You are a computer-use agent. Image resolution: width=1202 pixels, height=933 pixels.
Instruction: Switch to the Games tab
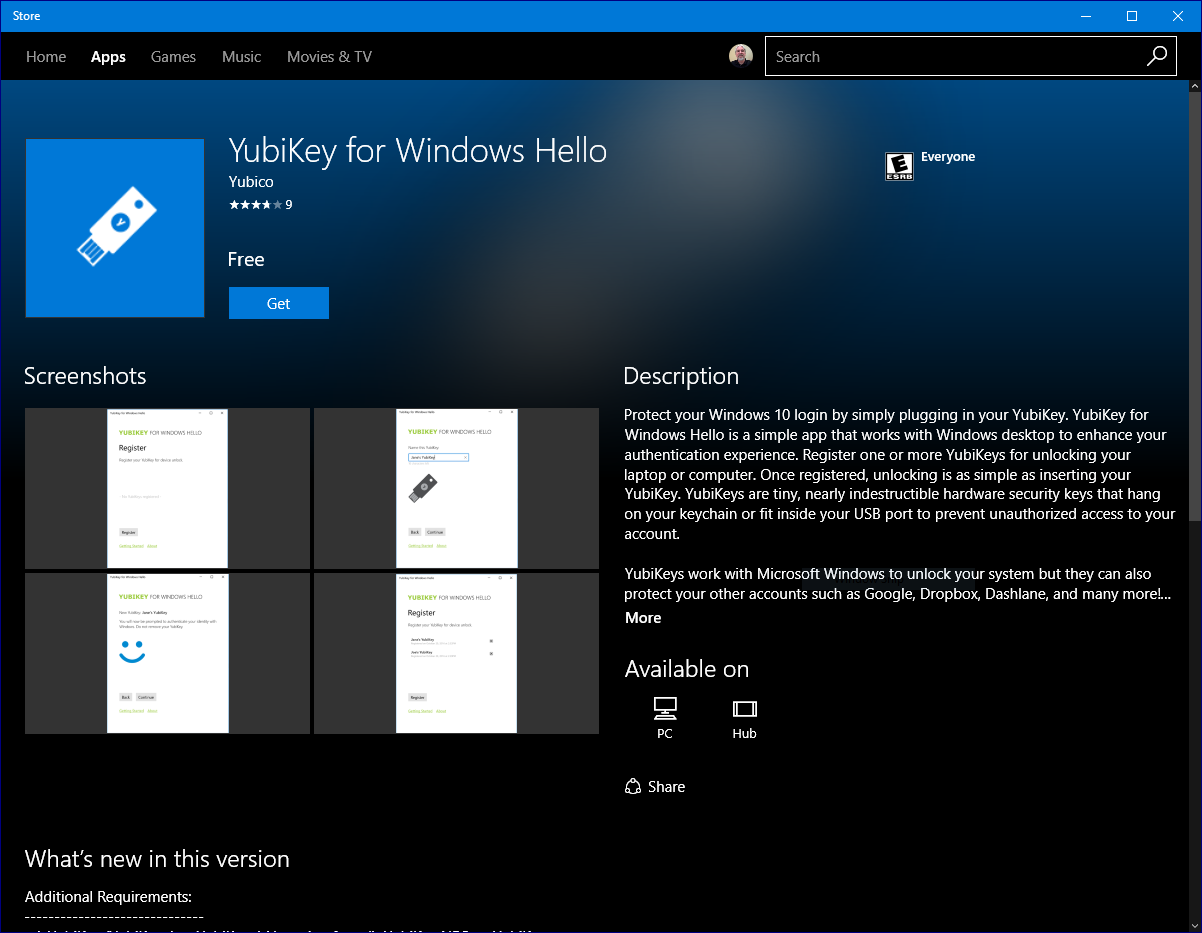pos(173,57)
